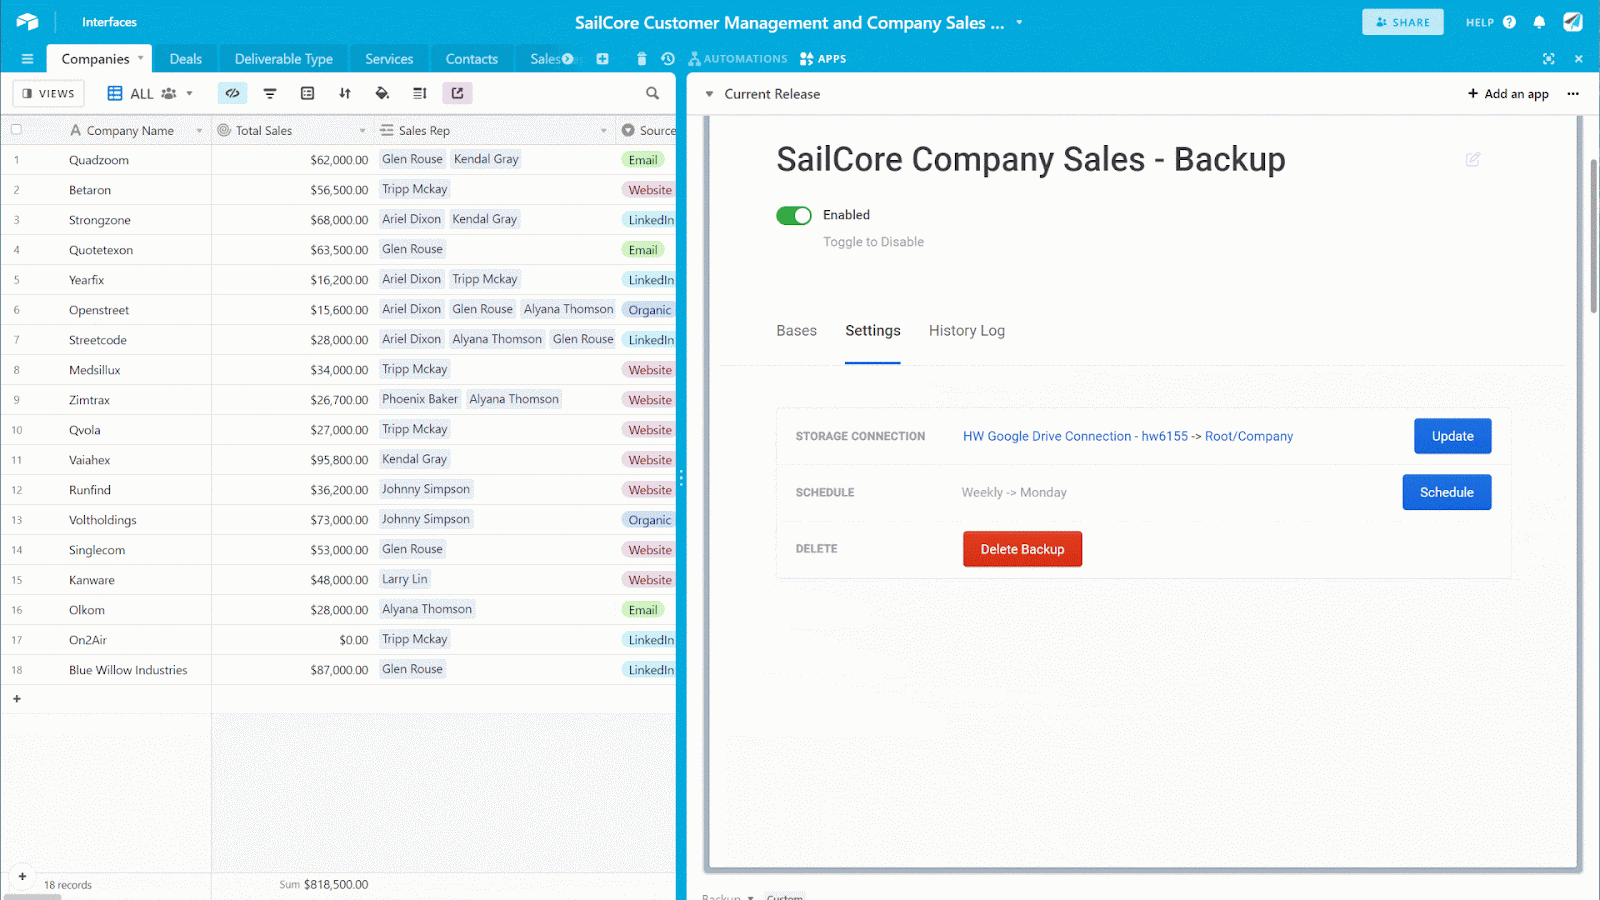Screen dimensions: 1600x900
Task: Search records with the magnifier icon
Action: pyautogui.click(x=652, y=93)
